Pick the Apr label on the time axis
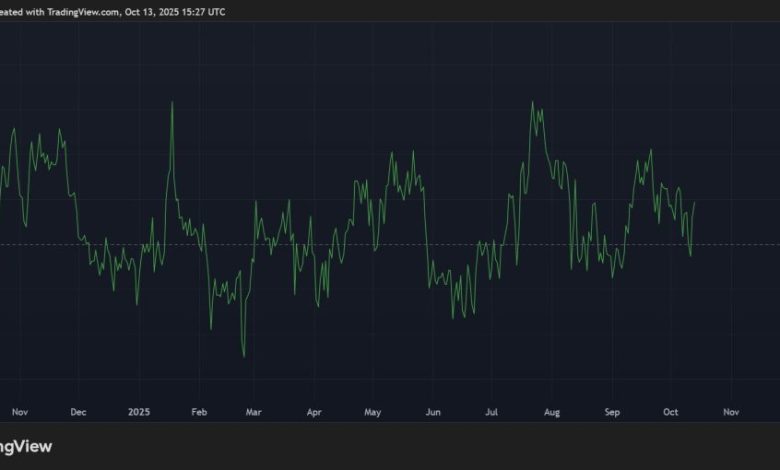 (314, 412)
